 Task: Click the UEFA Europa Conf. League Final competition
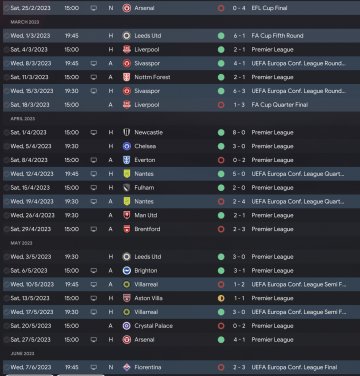pos(294,367)
